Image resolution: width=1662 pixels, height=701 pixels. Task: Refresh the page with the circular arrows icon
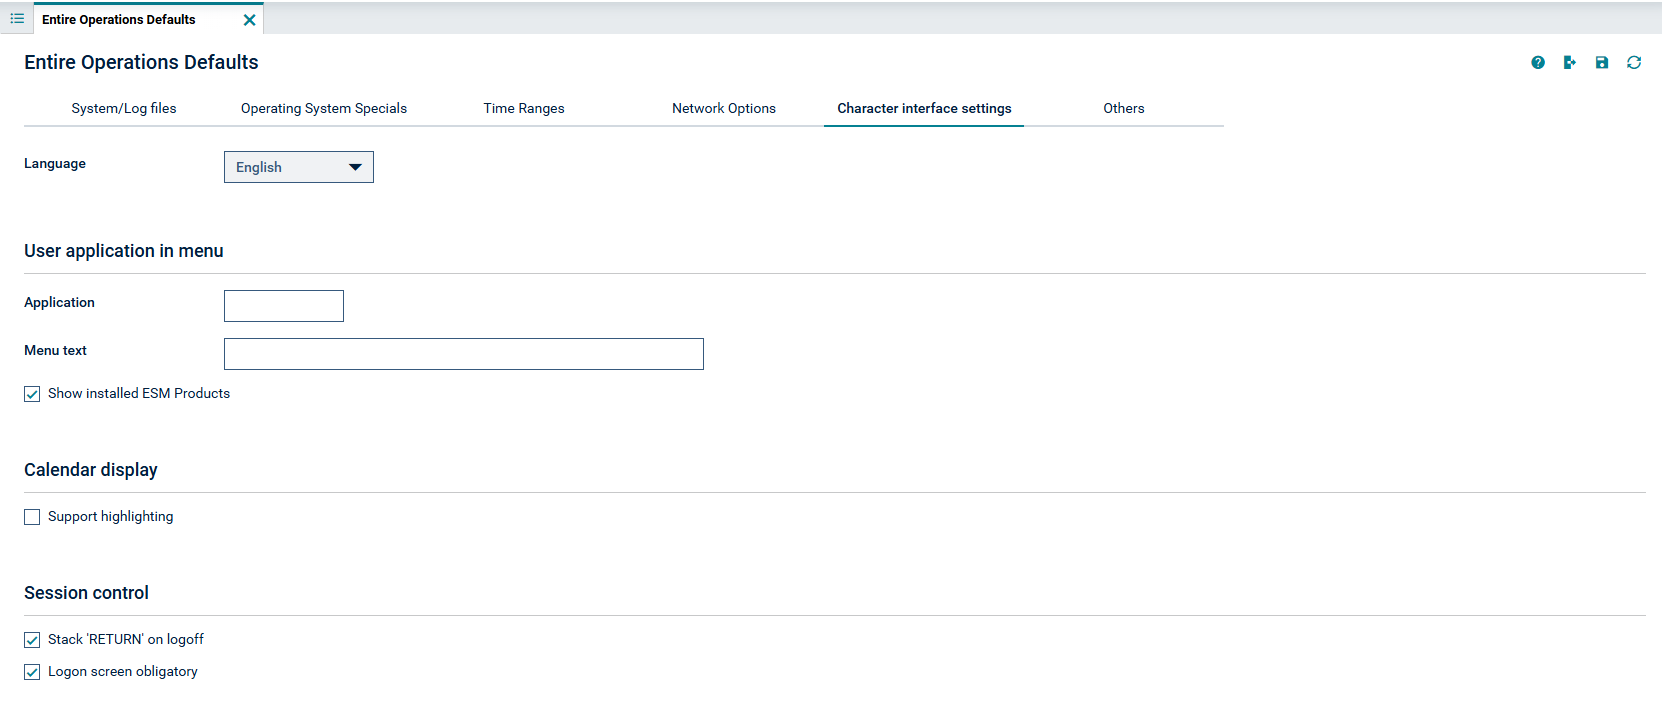coord(1634,63)
